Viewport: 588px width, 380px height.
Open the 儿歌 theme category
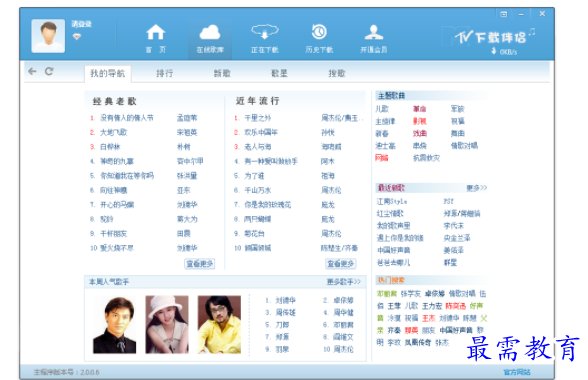point(382,109)
